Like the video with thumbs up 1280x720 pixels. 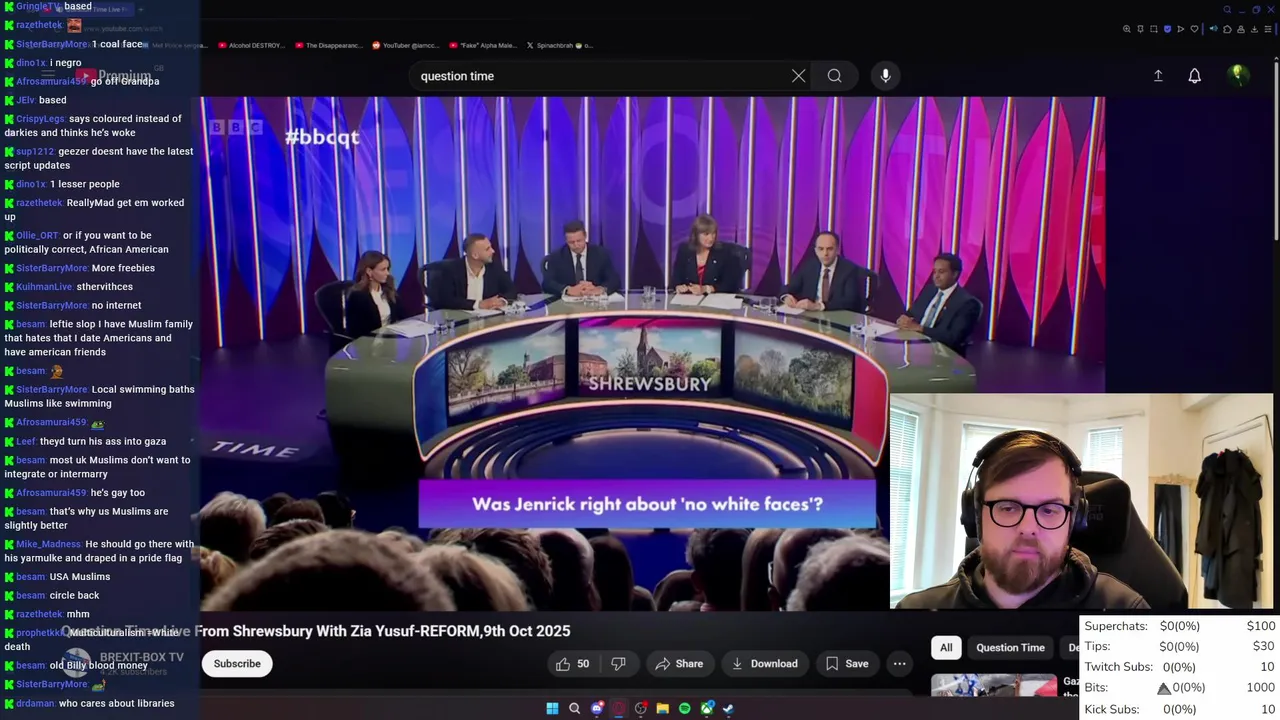tap(573, 664)
